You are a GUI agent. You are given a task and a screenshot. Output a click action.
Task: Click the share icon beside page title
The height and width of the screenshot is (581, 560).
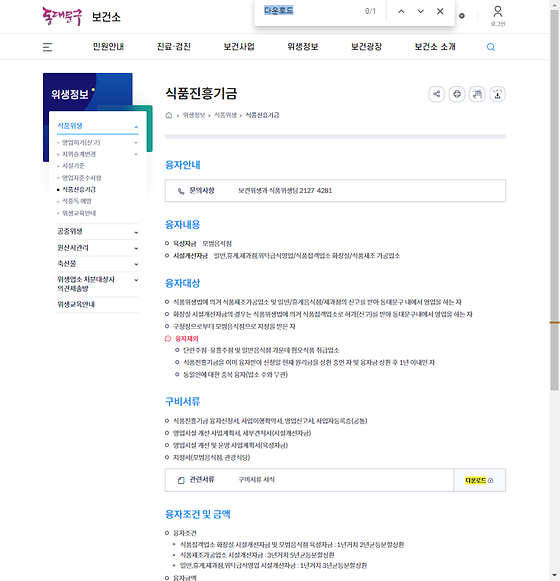tap(437, 94)
